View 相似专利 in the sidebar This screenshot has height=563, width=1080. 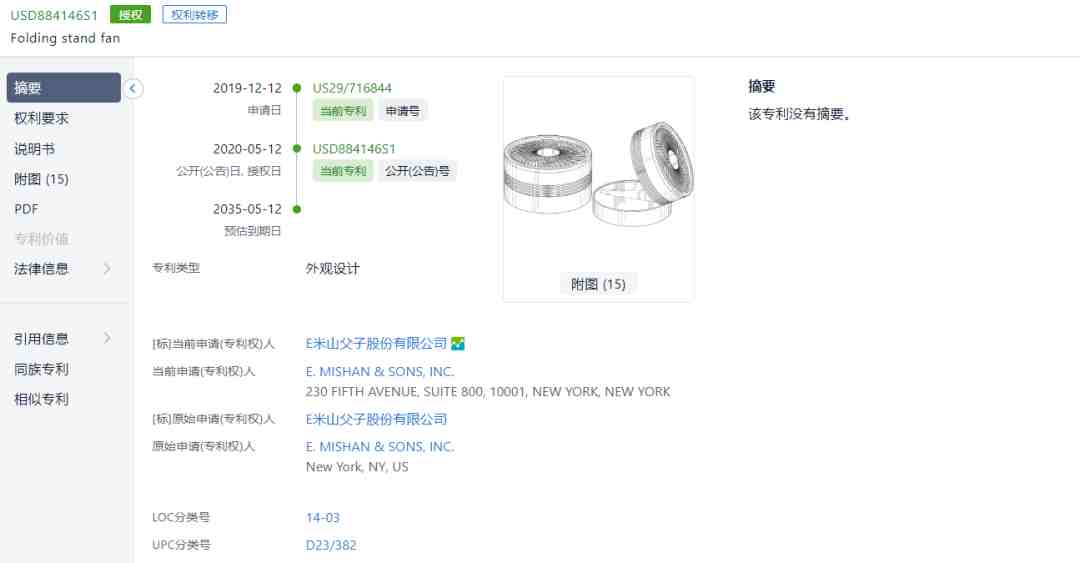pyautogui.click(x=41, y=399)
